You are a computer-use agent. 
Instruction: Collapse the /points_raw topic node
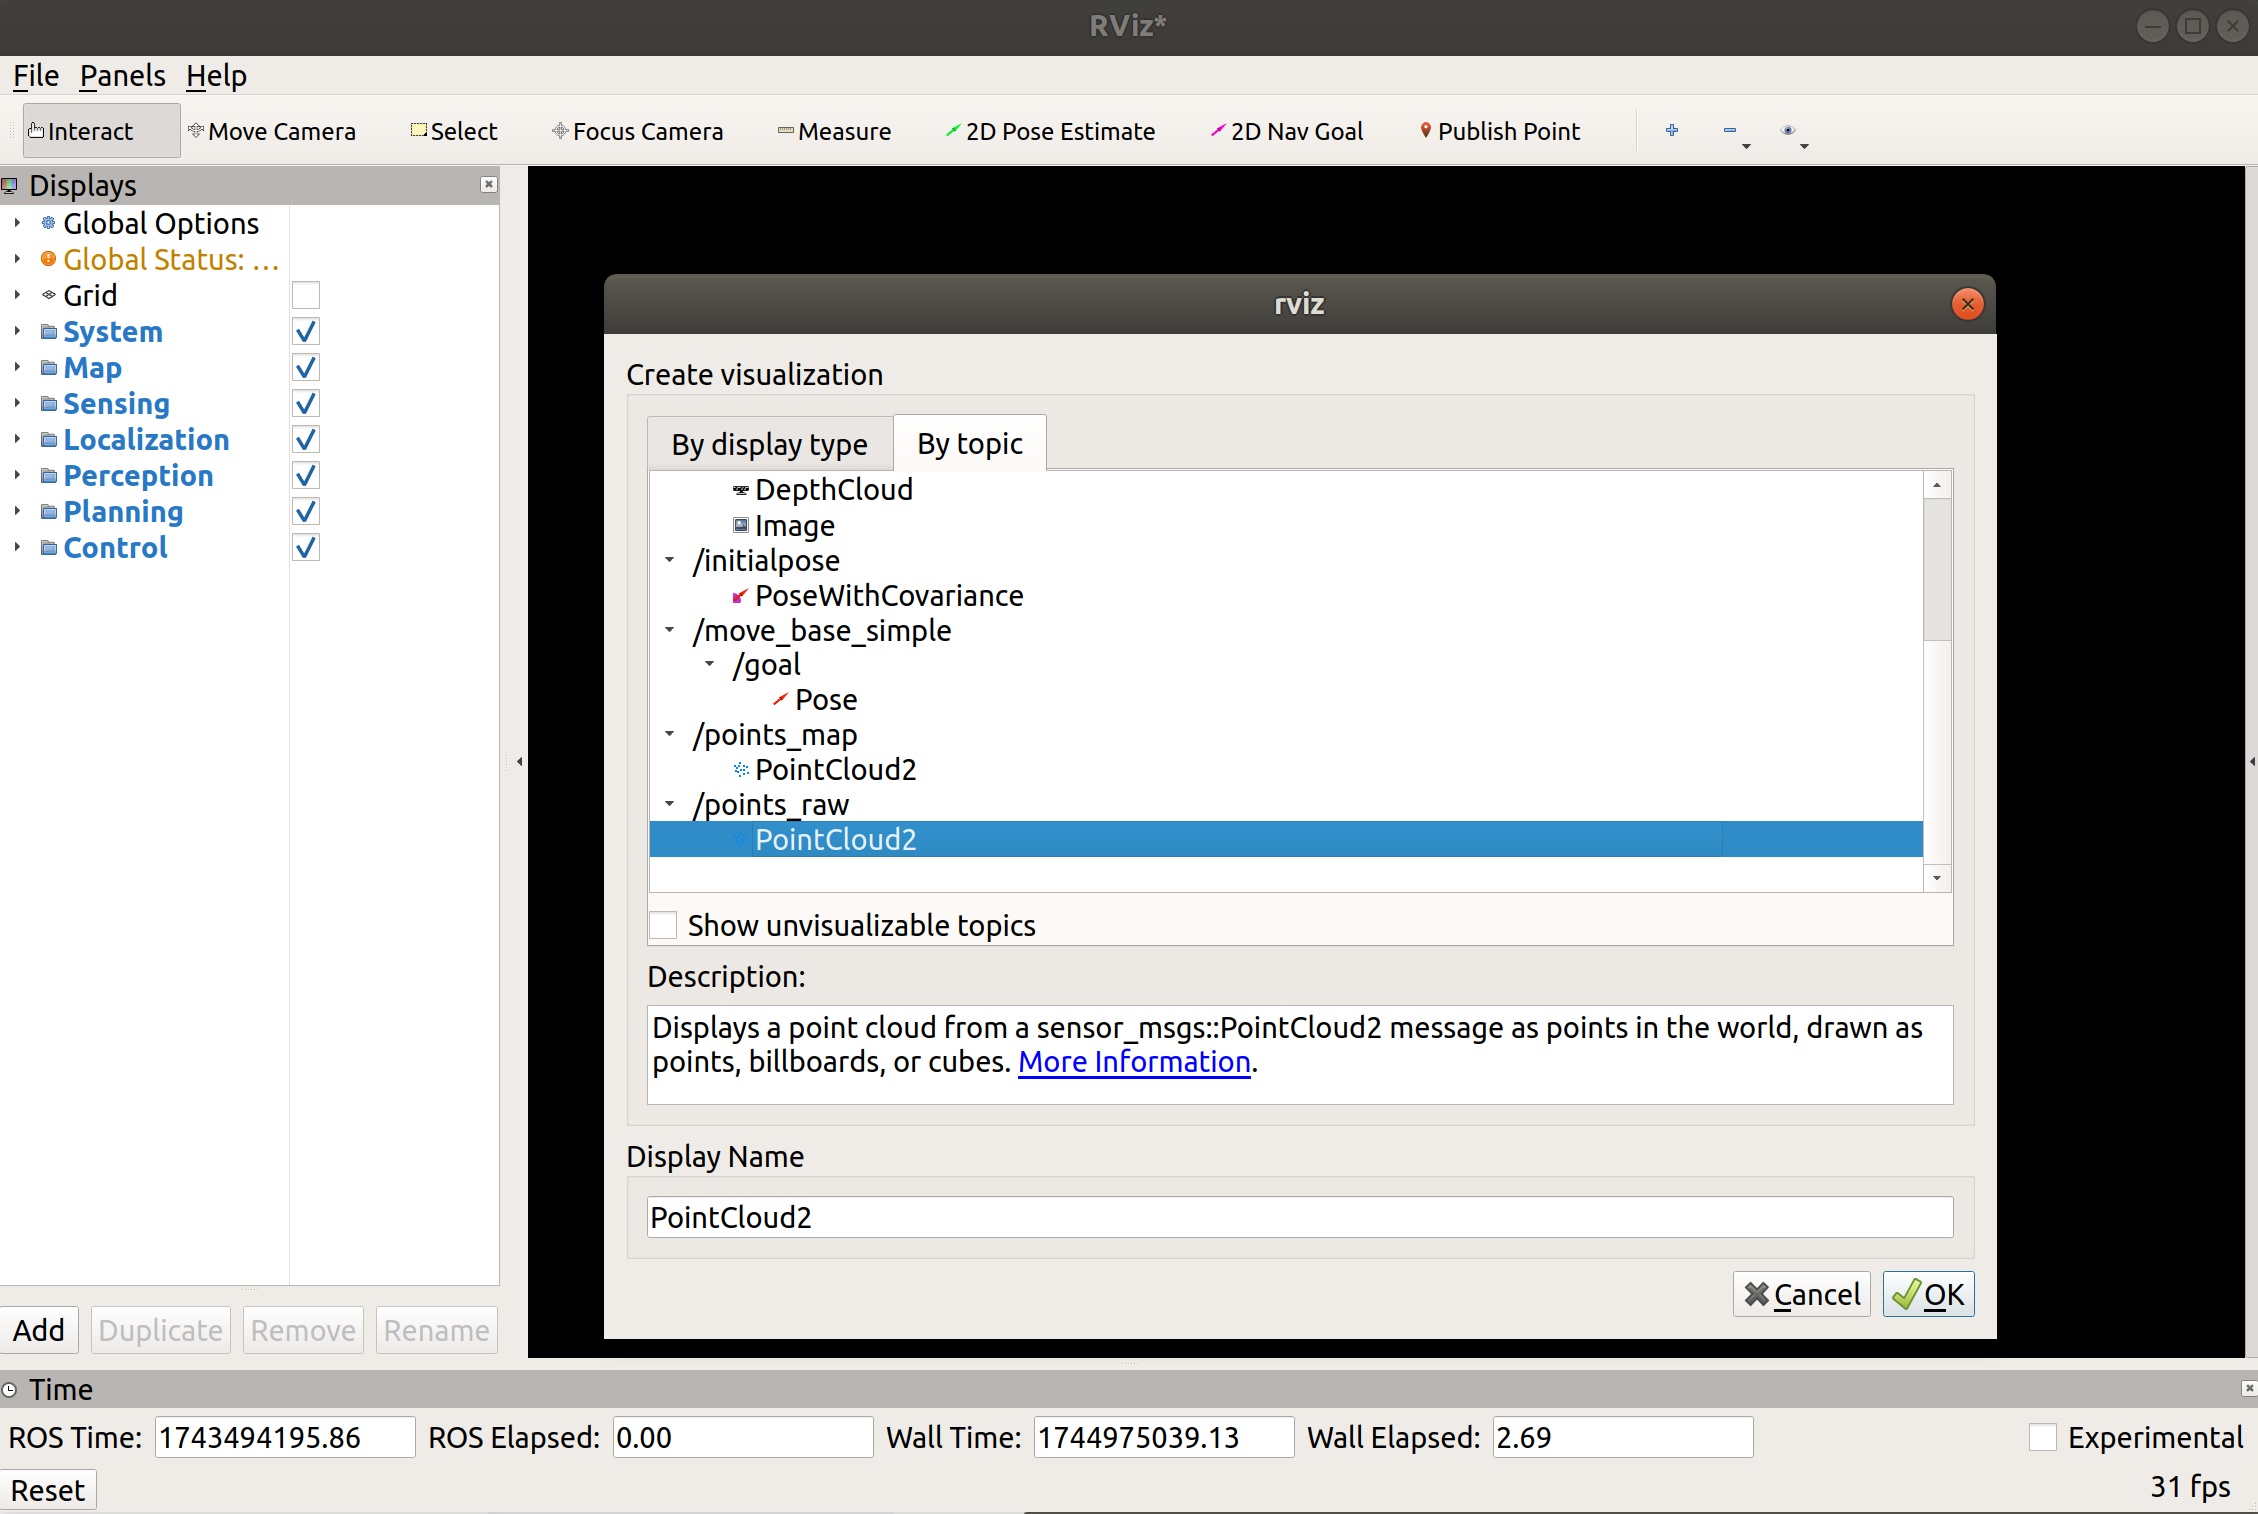(670, 803)
